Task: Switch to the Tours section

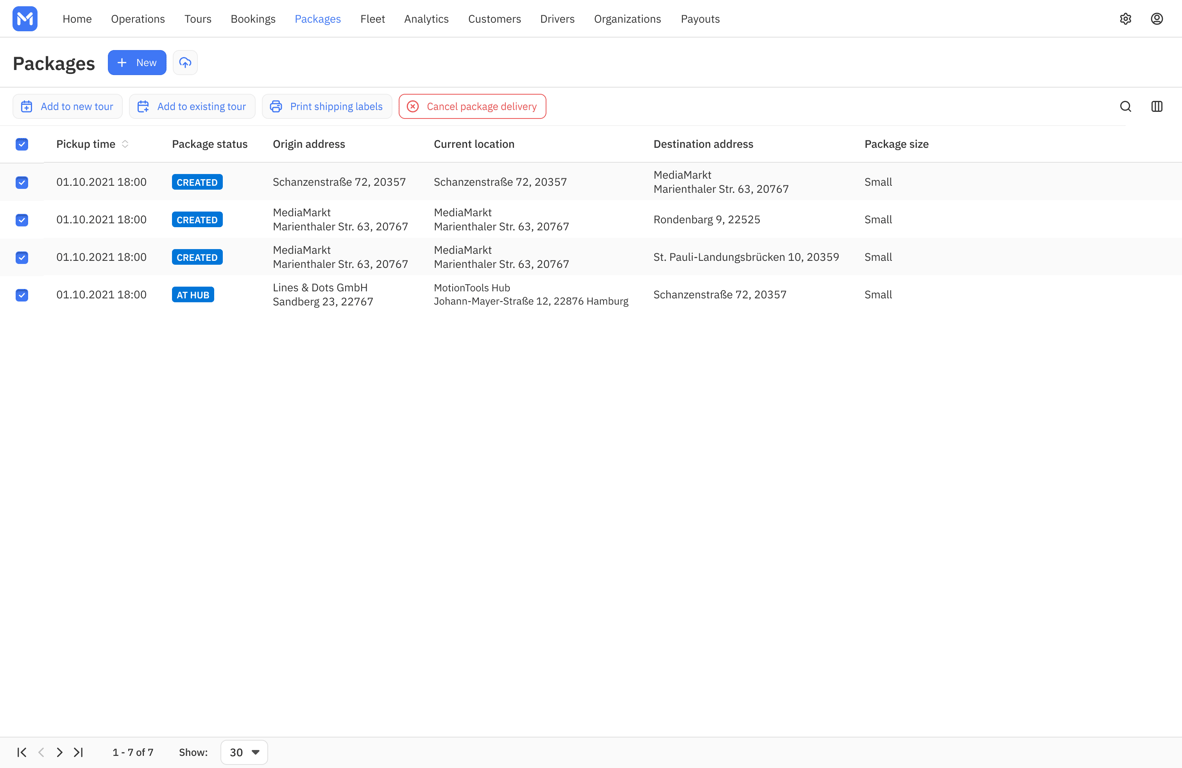Action: (x=198, y=19)
